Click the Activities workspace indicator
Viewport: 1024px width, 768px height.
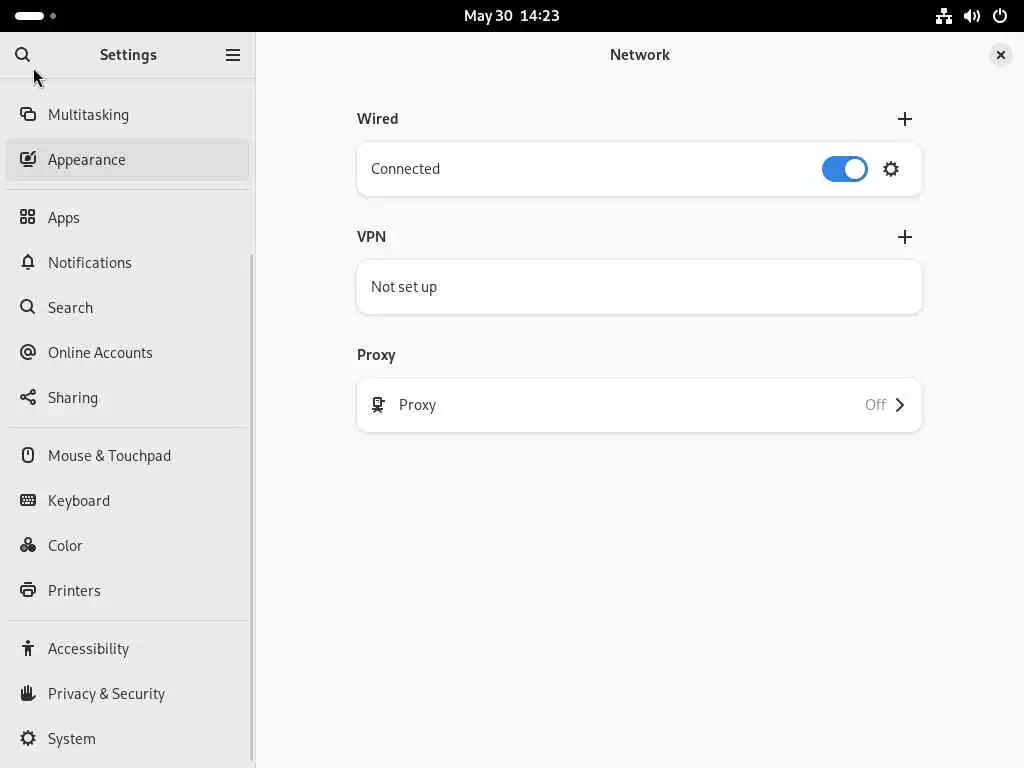35,16
